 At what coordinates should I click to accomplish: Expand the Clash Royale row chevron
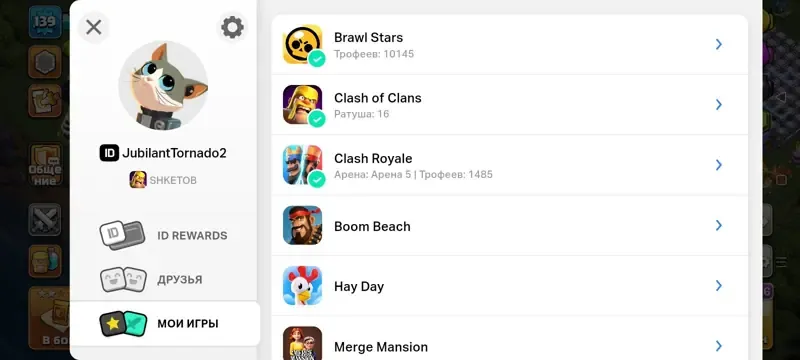719,165
